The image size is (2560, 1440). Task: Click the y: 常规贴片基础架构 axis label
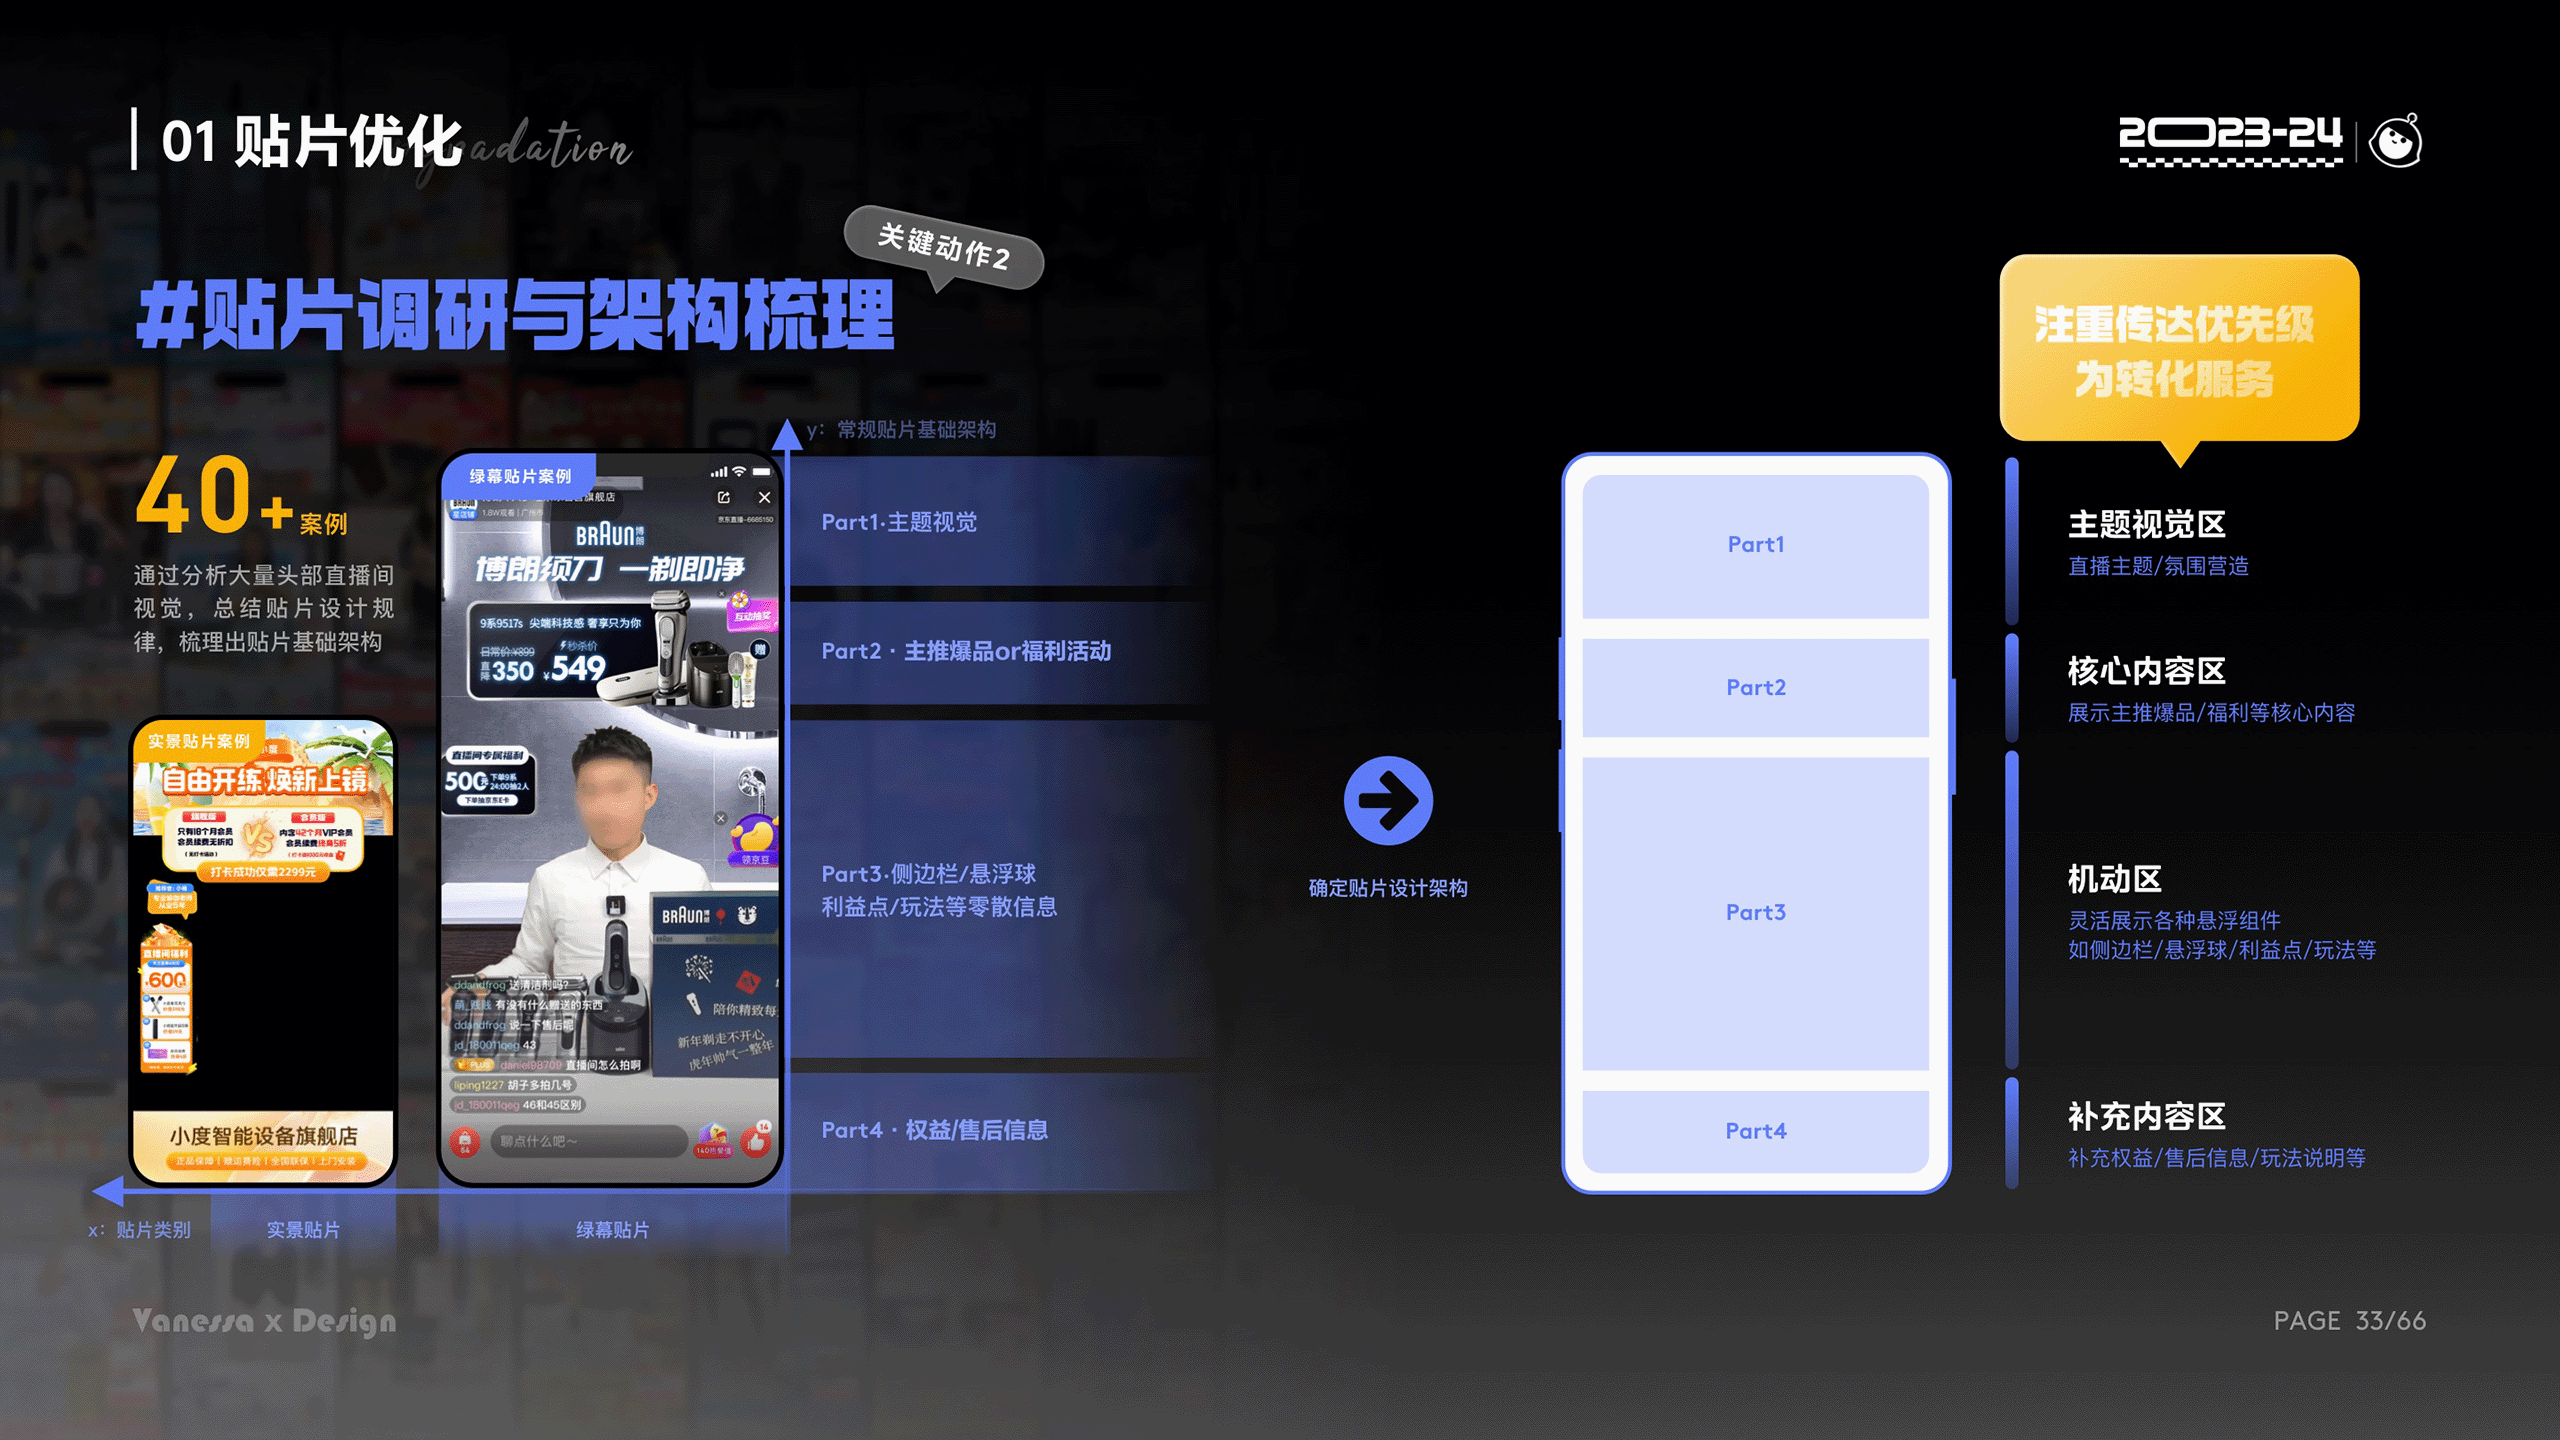901,430
